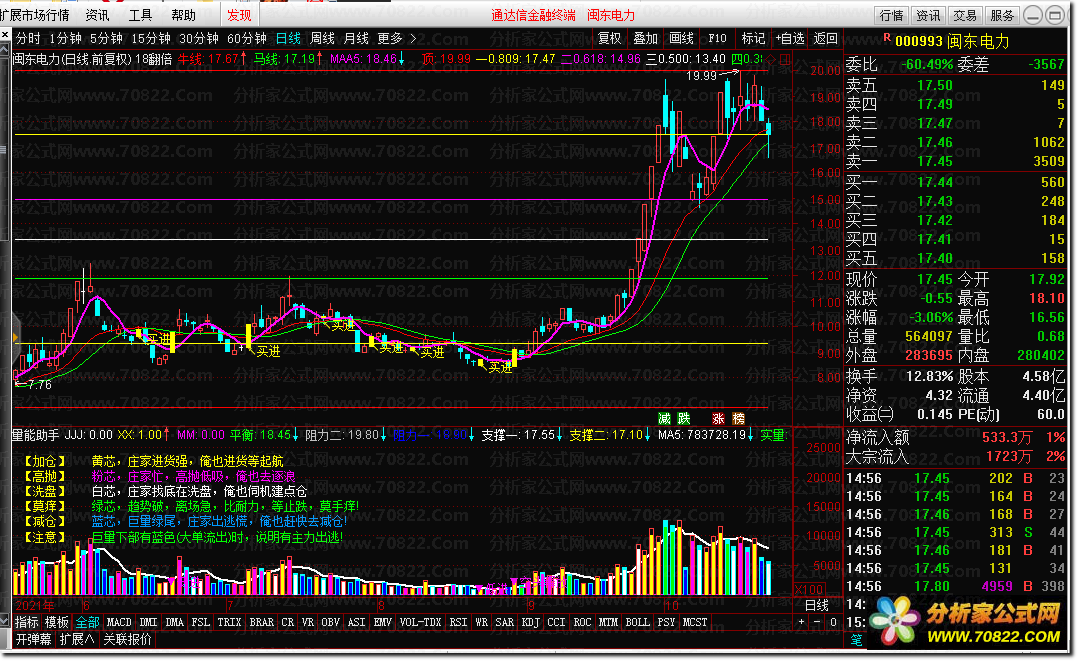Switch to 15分钟 period

pos(151,39)
